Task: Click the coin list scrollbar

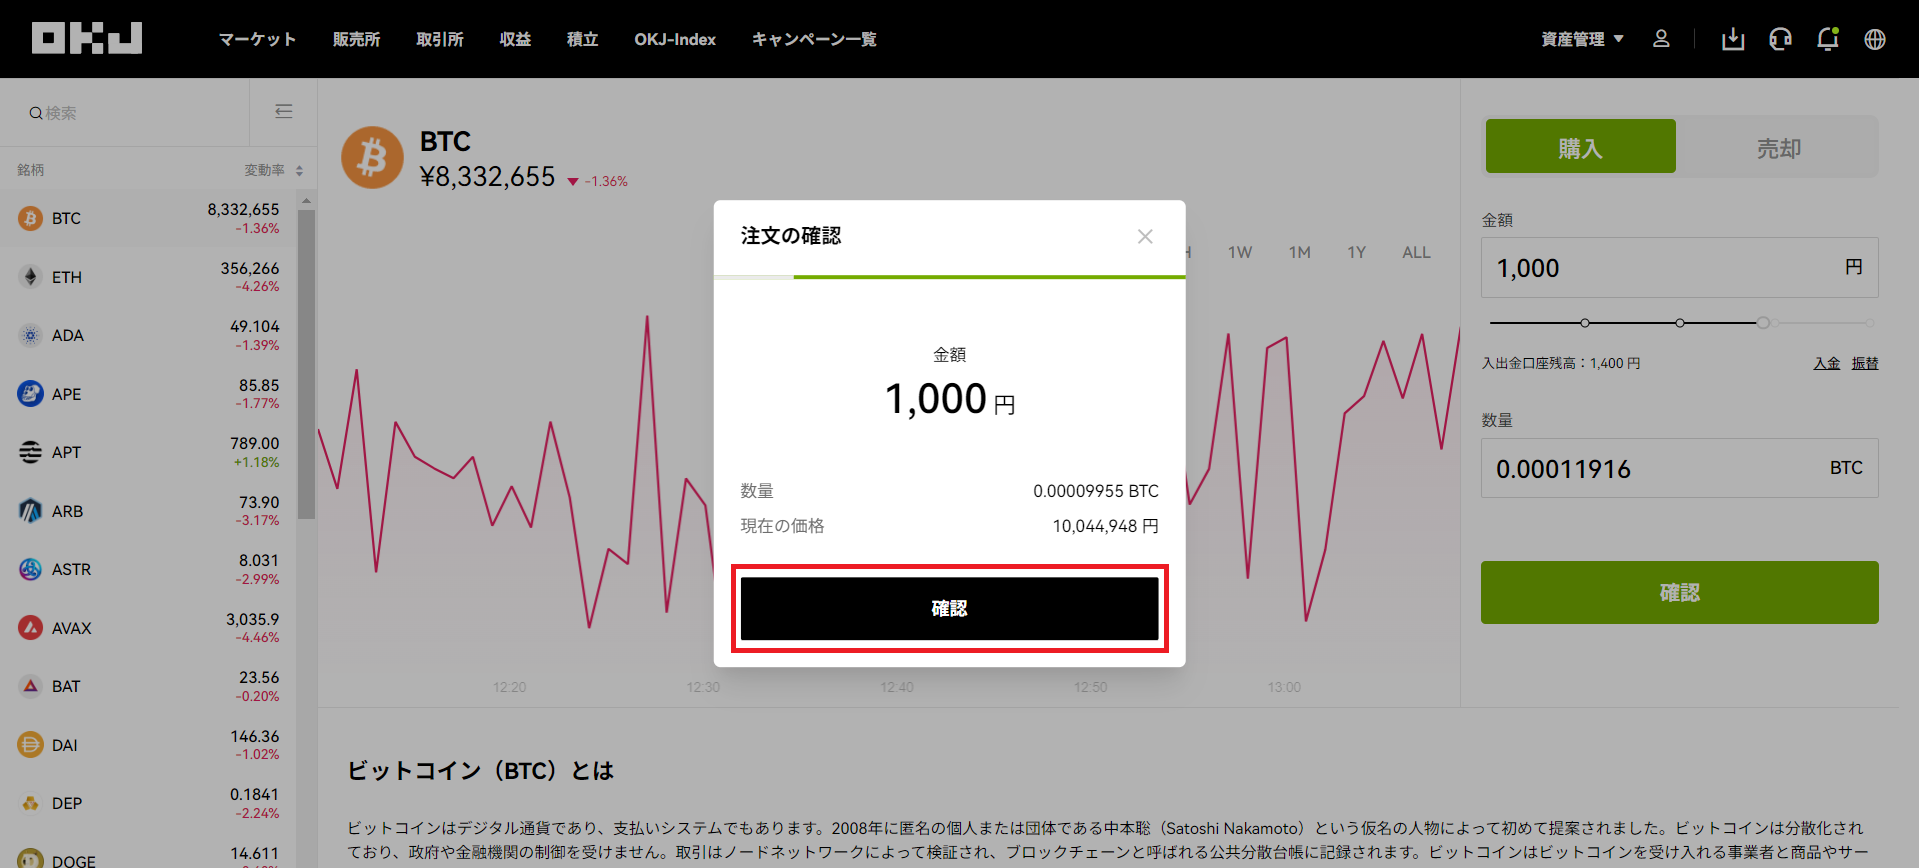Action: (x=306, y=365)
